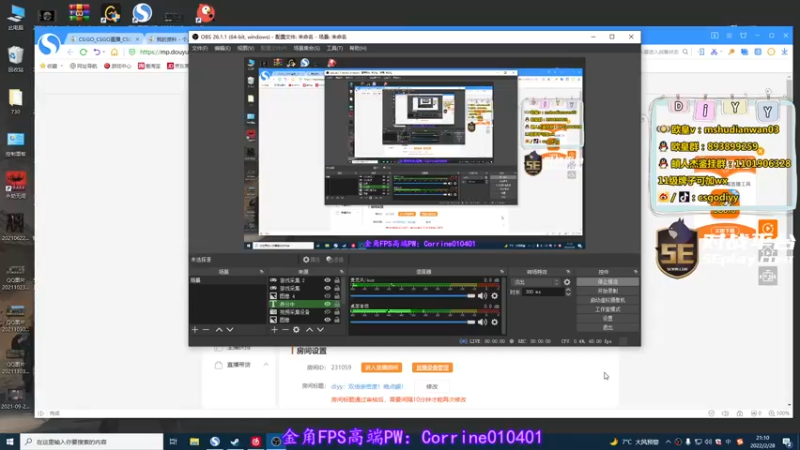Click the browser home icon

point(114,52)
